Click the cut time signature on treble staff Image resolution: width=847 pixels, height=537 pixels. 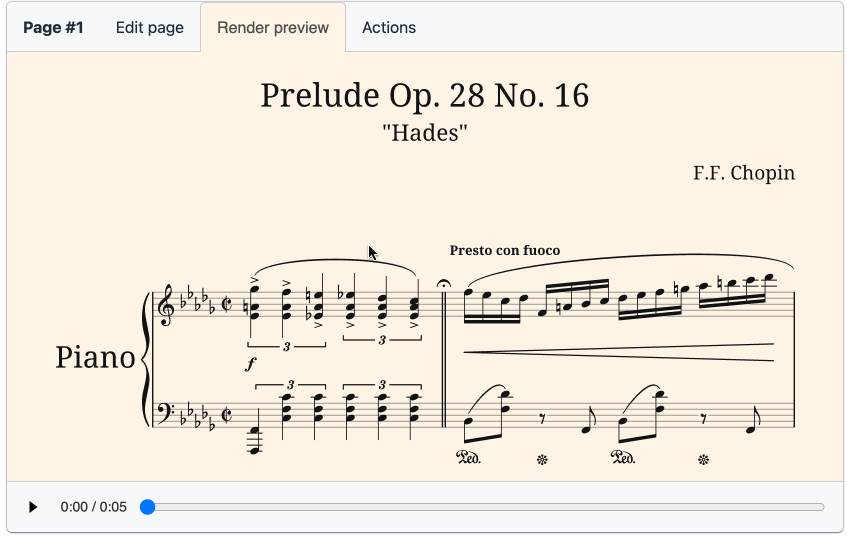tap(227, 304)
